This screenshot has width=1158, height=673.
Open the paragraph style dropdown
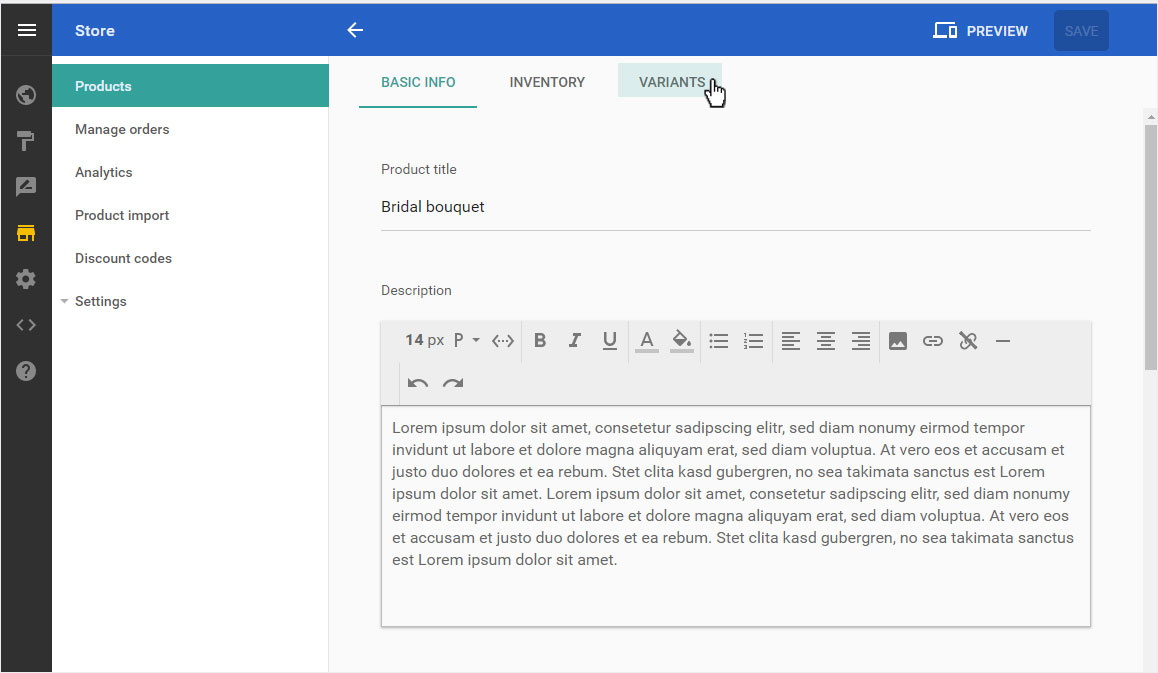tap(466, 341)
